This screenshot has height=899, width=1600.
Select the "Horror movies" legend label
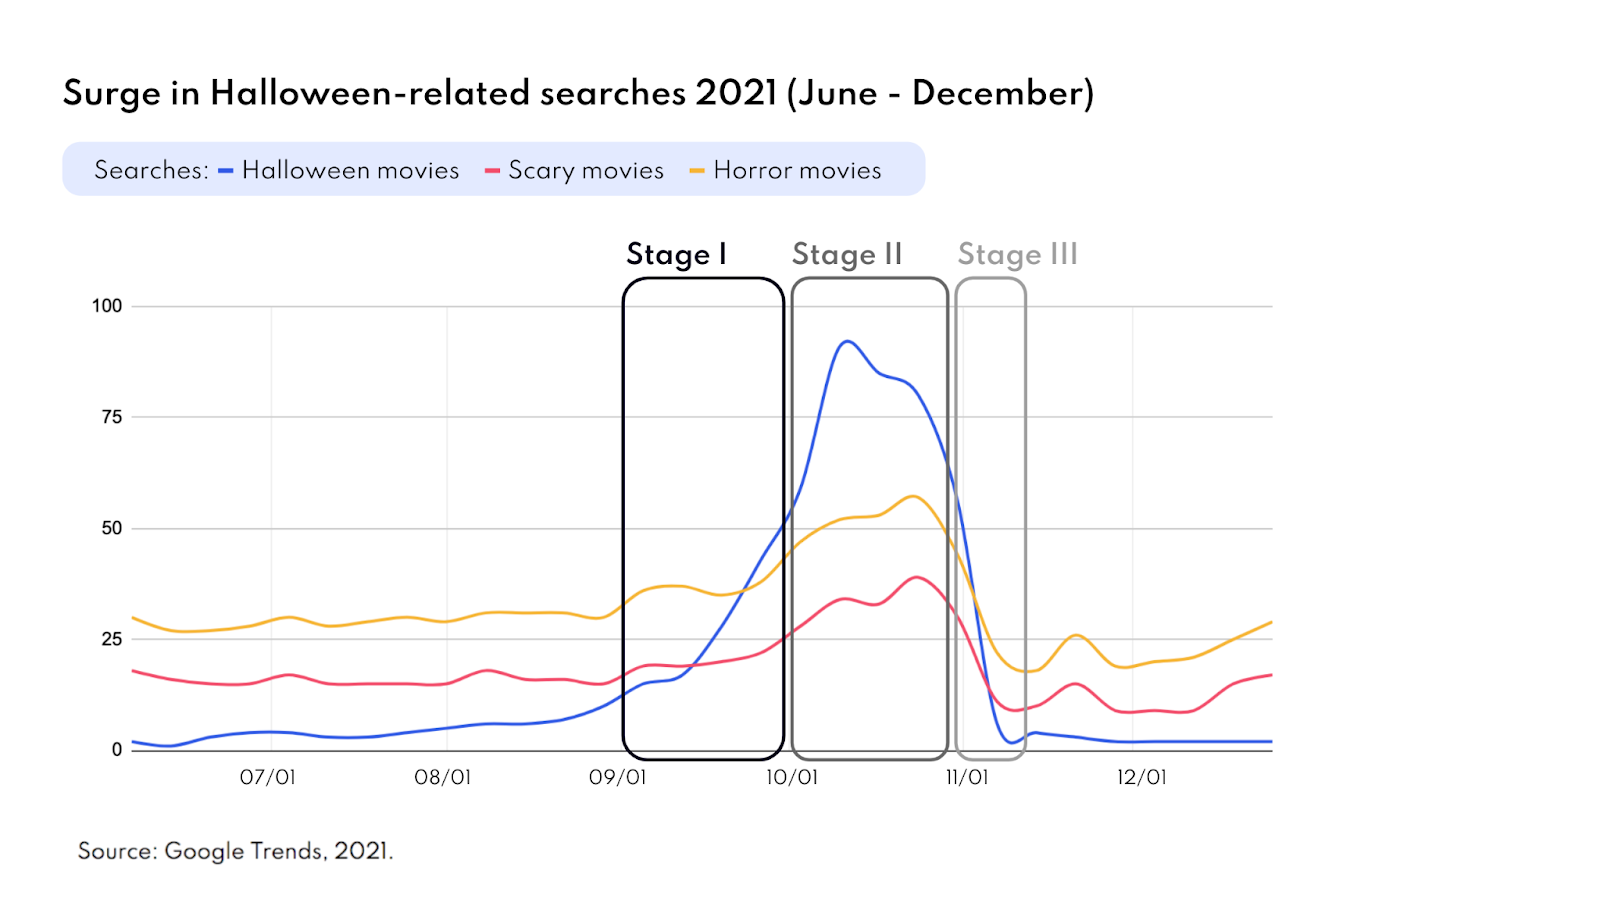point(797,171)
